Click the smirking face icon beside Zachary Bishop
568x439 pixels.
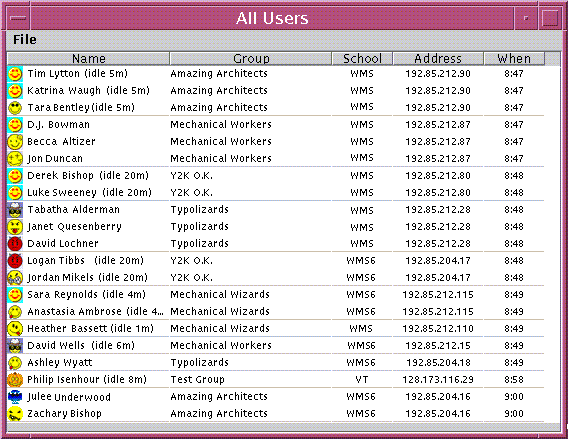pyautogui.click(x=15, y=414)
